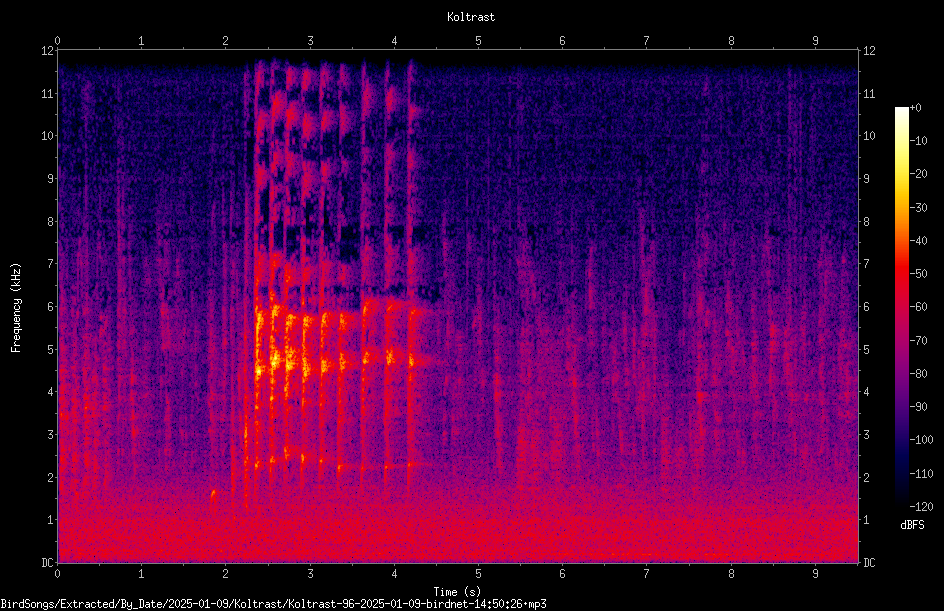Click the -60 level on the color bar

pyautogui.click(x=919, y=307)
